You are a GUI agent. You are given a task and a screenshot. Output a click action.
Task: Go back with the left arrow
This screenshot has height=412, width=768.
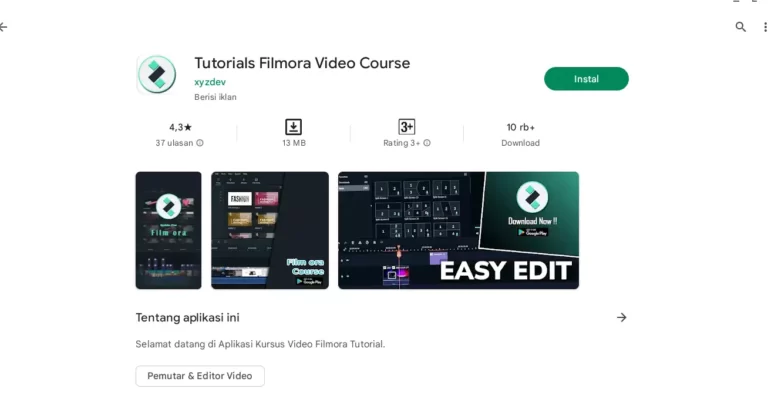tap(3, 27)
